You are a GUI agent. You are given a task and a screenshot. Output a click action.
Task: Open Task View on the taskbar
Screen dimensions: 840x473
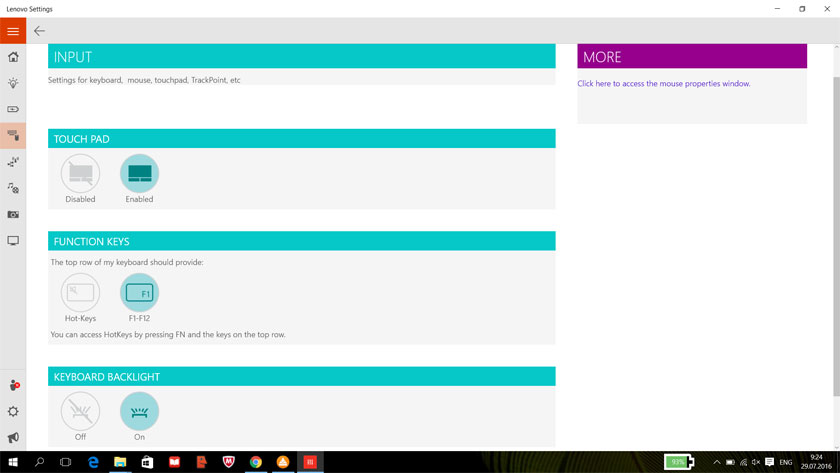65,462
